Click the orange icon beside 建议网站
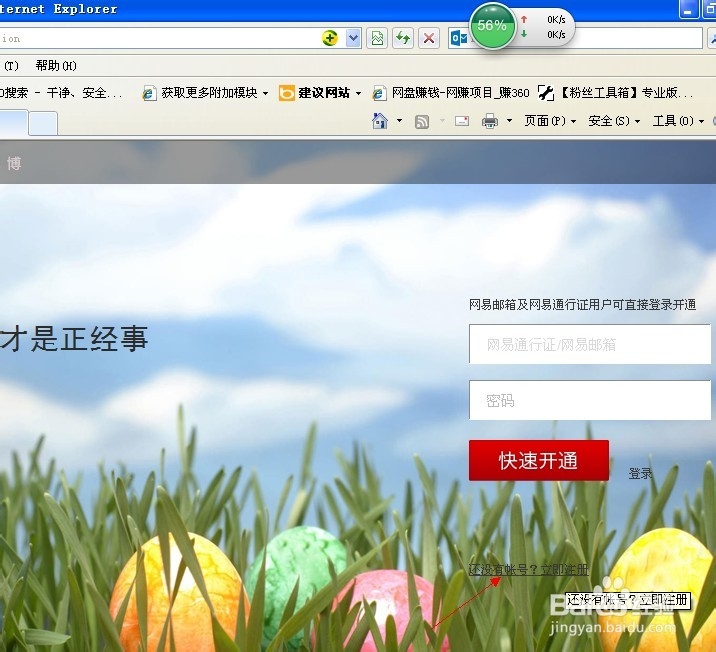 [286, 94]
